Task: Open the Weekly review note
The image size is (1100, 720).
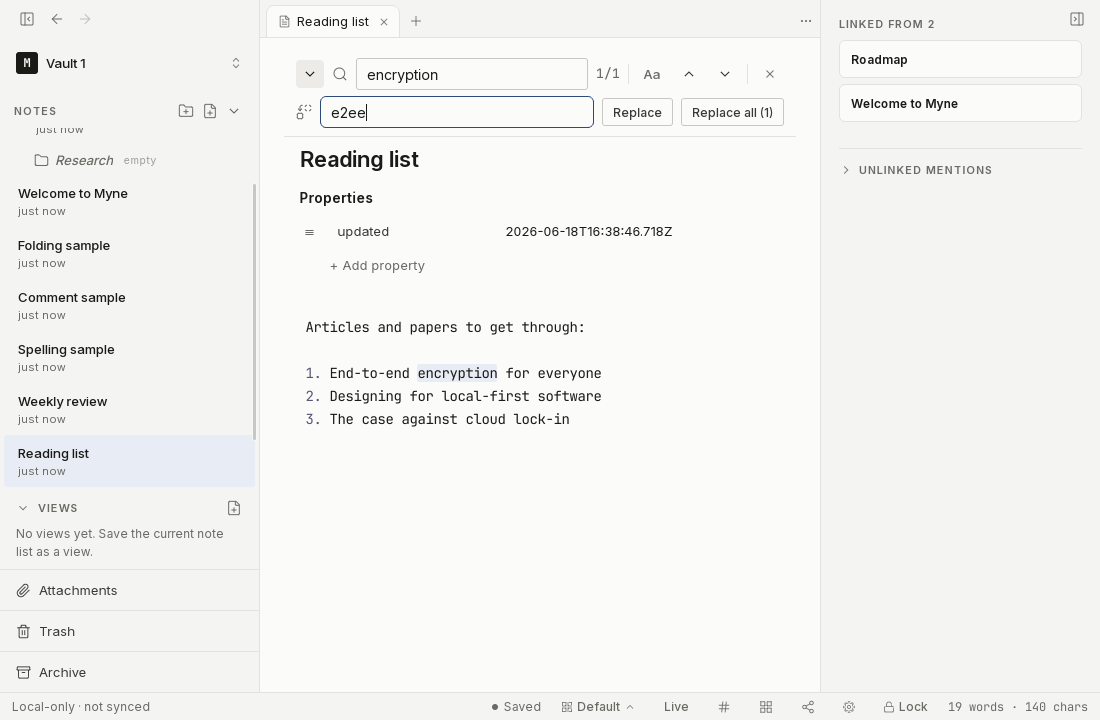Action: [x=129, y=409]
